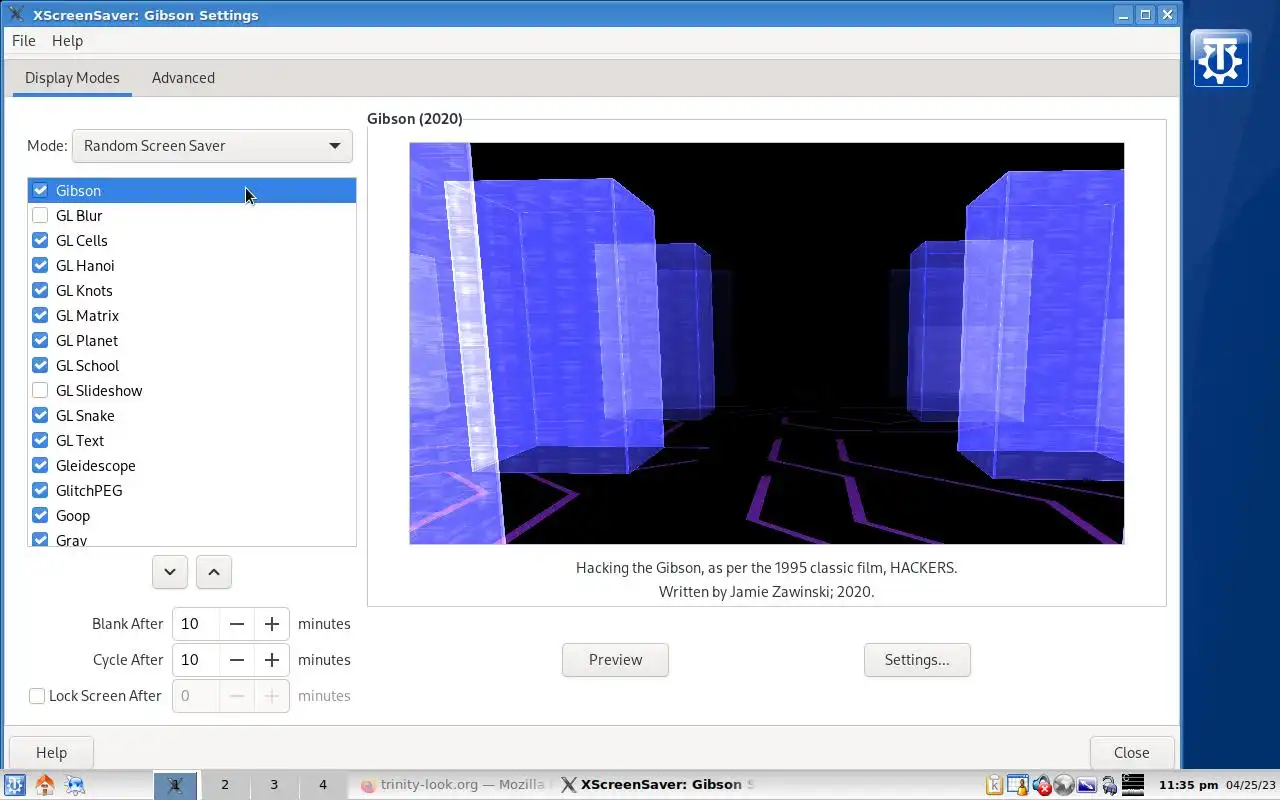The height and width of the screenshot is (800, 1280).
Task: Switch to the trinity-look.org Mozilla taskbar entry
Action: pyautogui.click(x=452, y=785)
